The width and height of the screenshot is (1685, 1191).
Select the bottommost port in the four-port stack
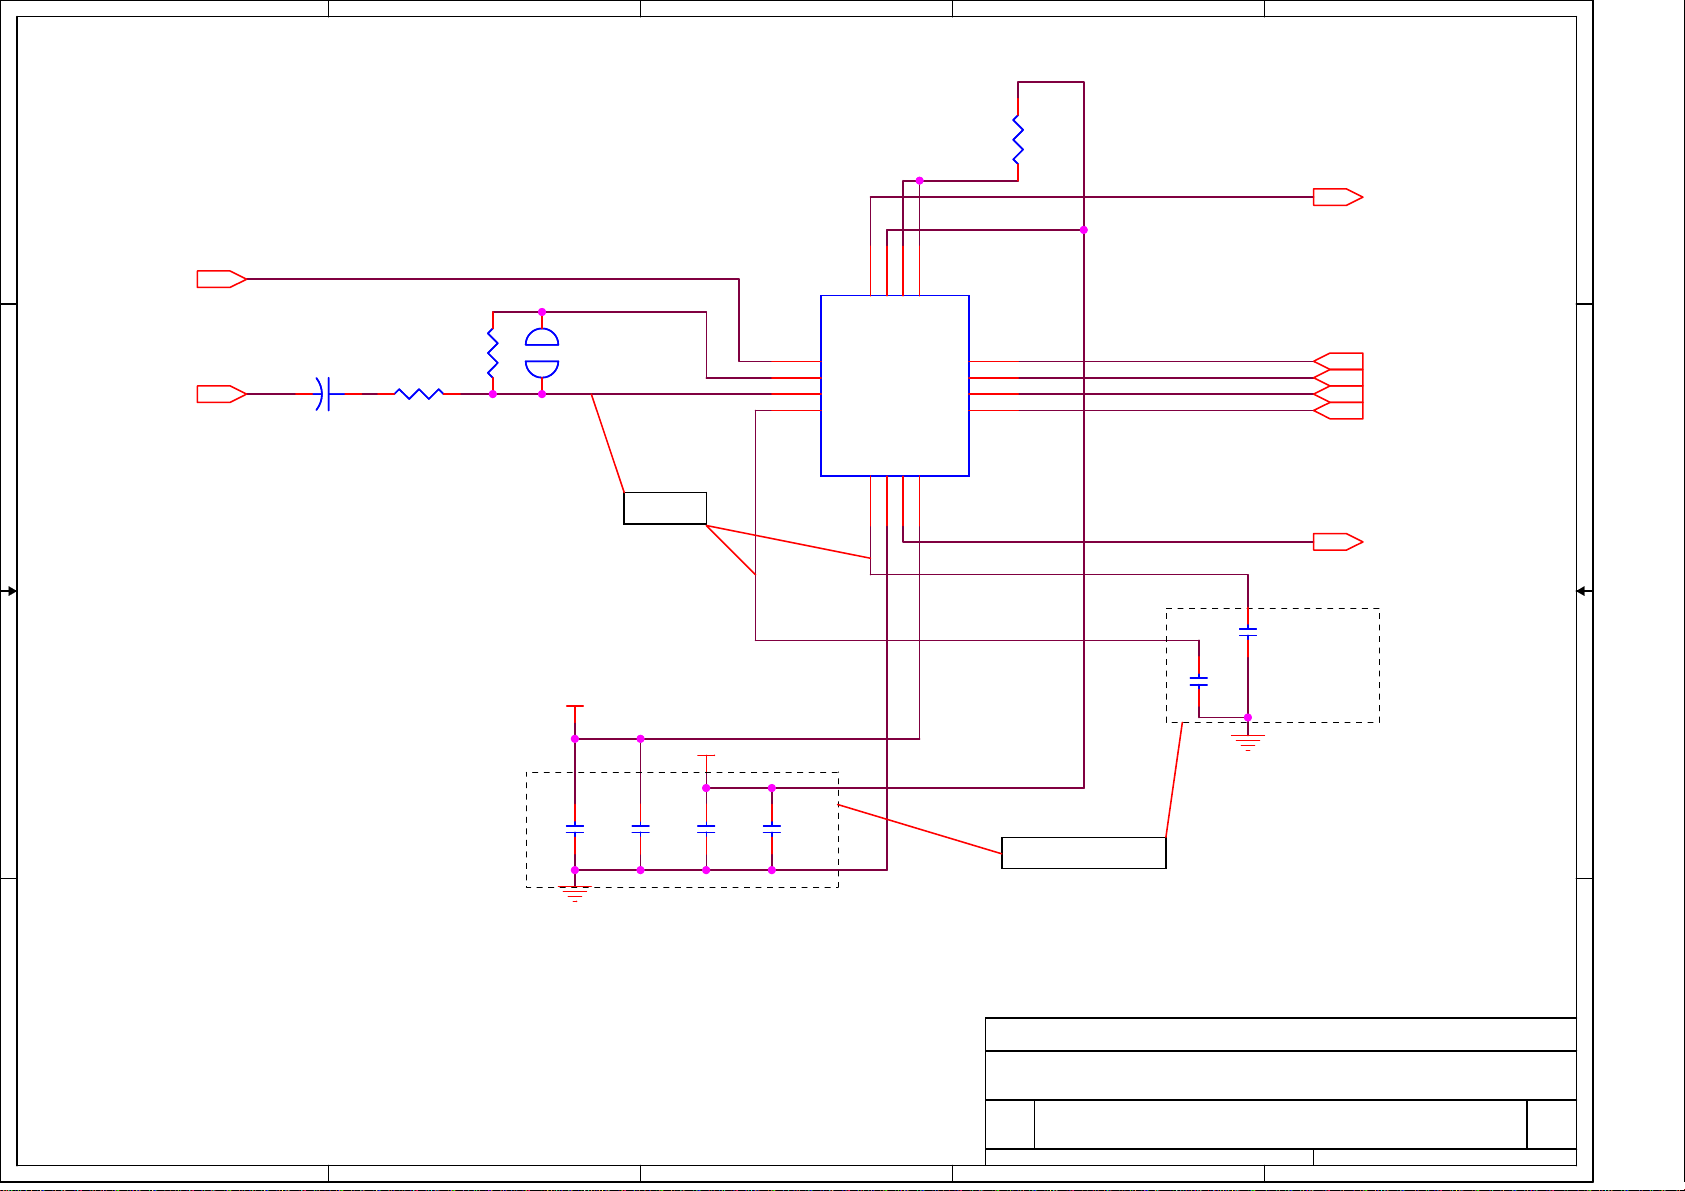pos(1338,411)
